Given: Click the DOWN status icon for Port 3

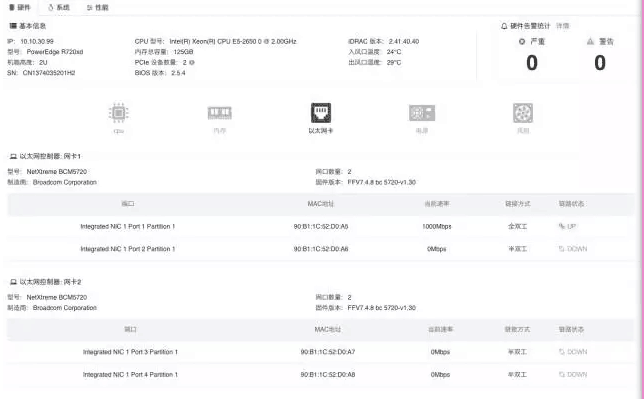Looking at the screenshot, I should 561,352.
